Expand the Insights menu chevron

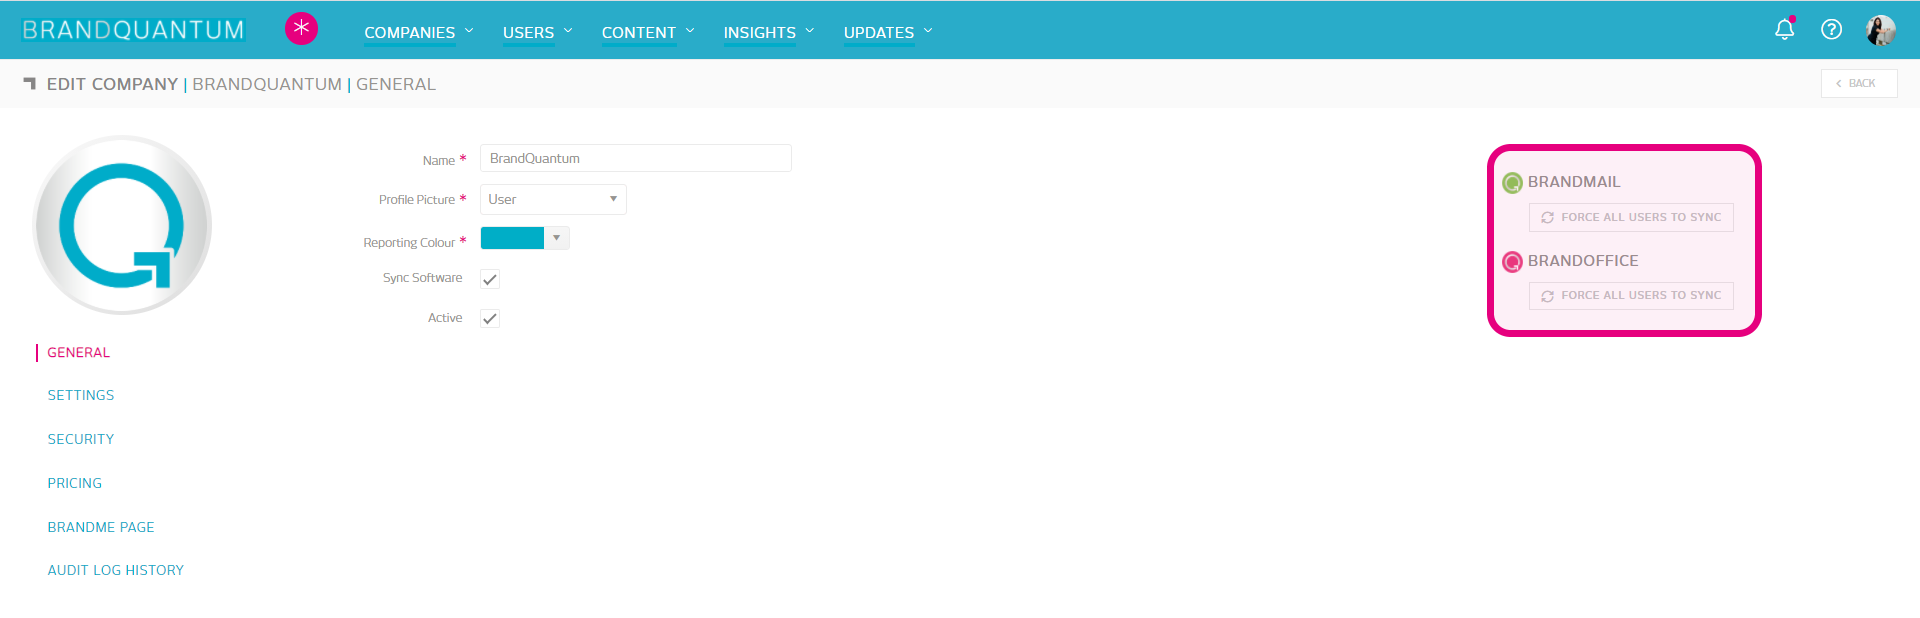tap(810, 31)
